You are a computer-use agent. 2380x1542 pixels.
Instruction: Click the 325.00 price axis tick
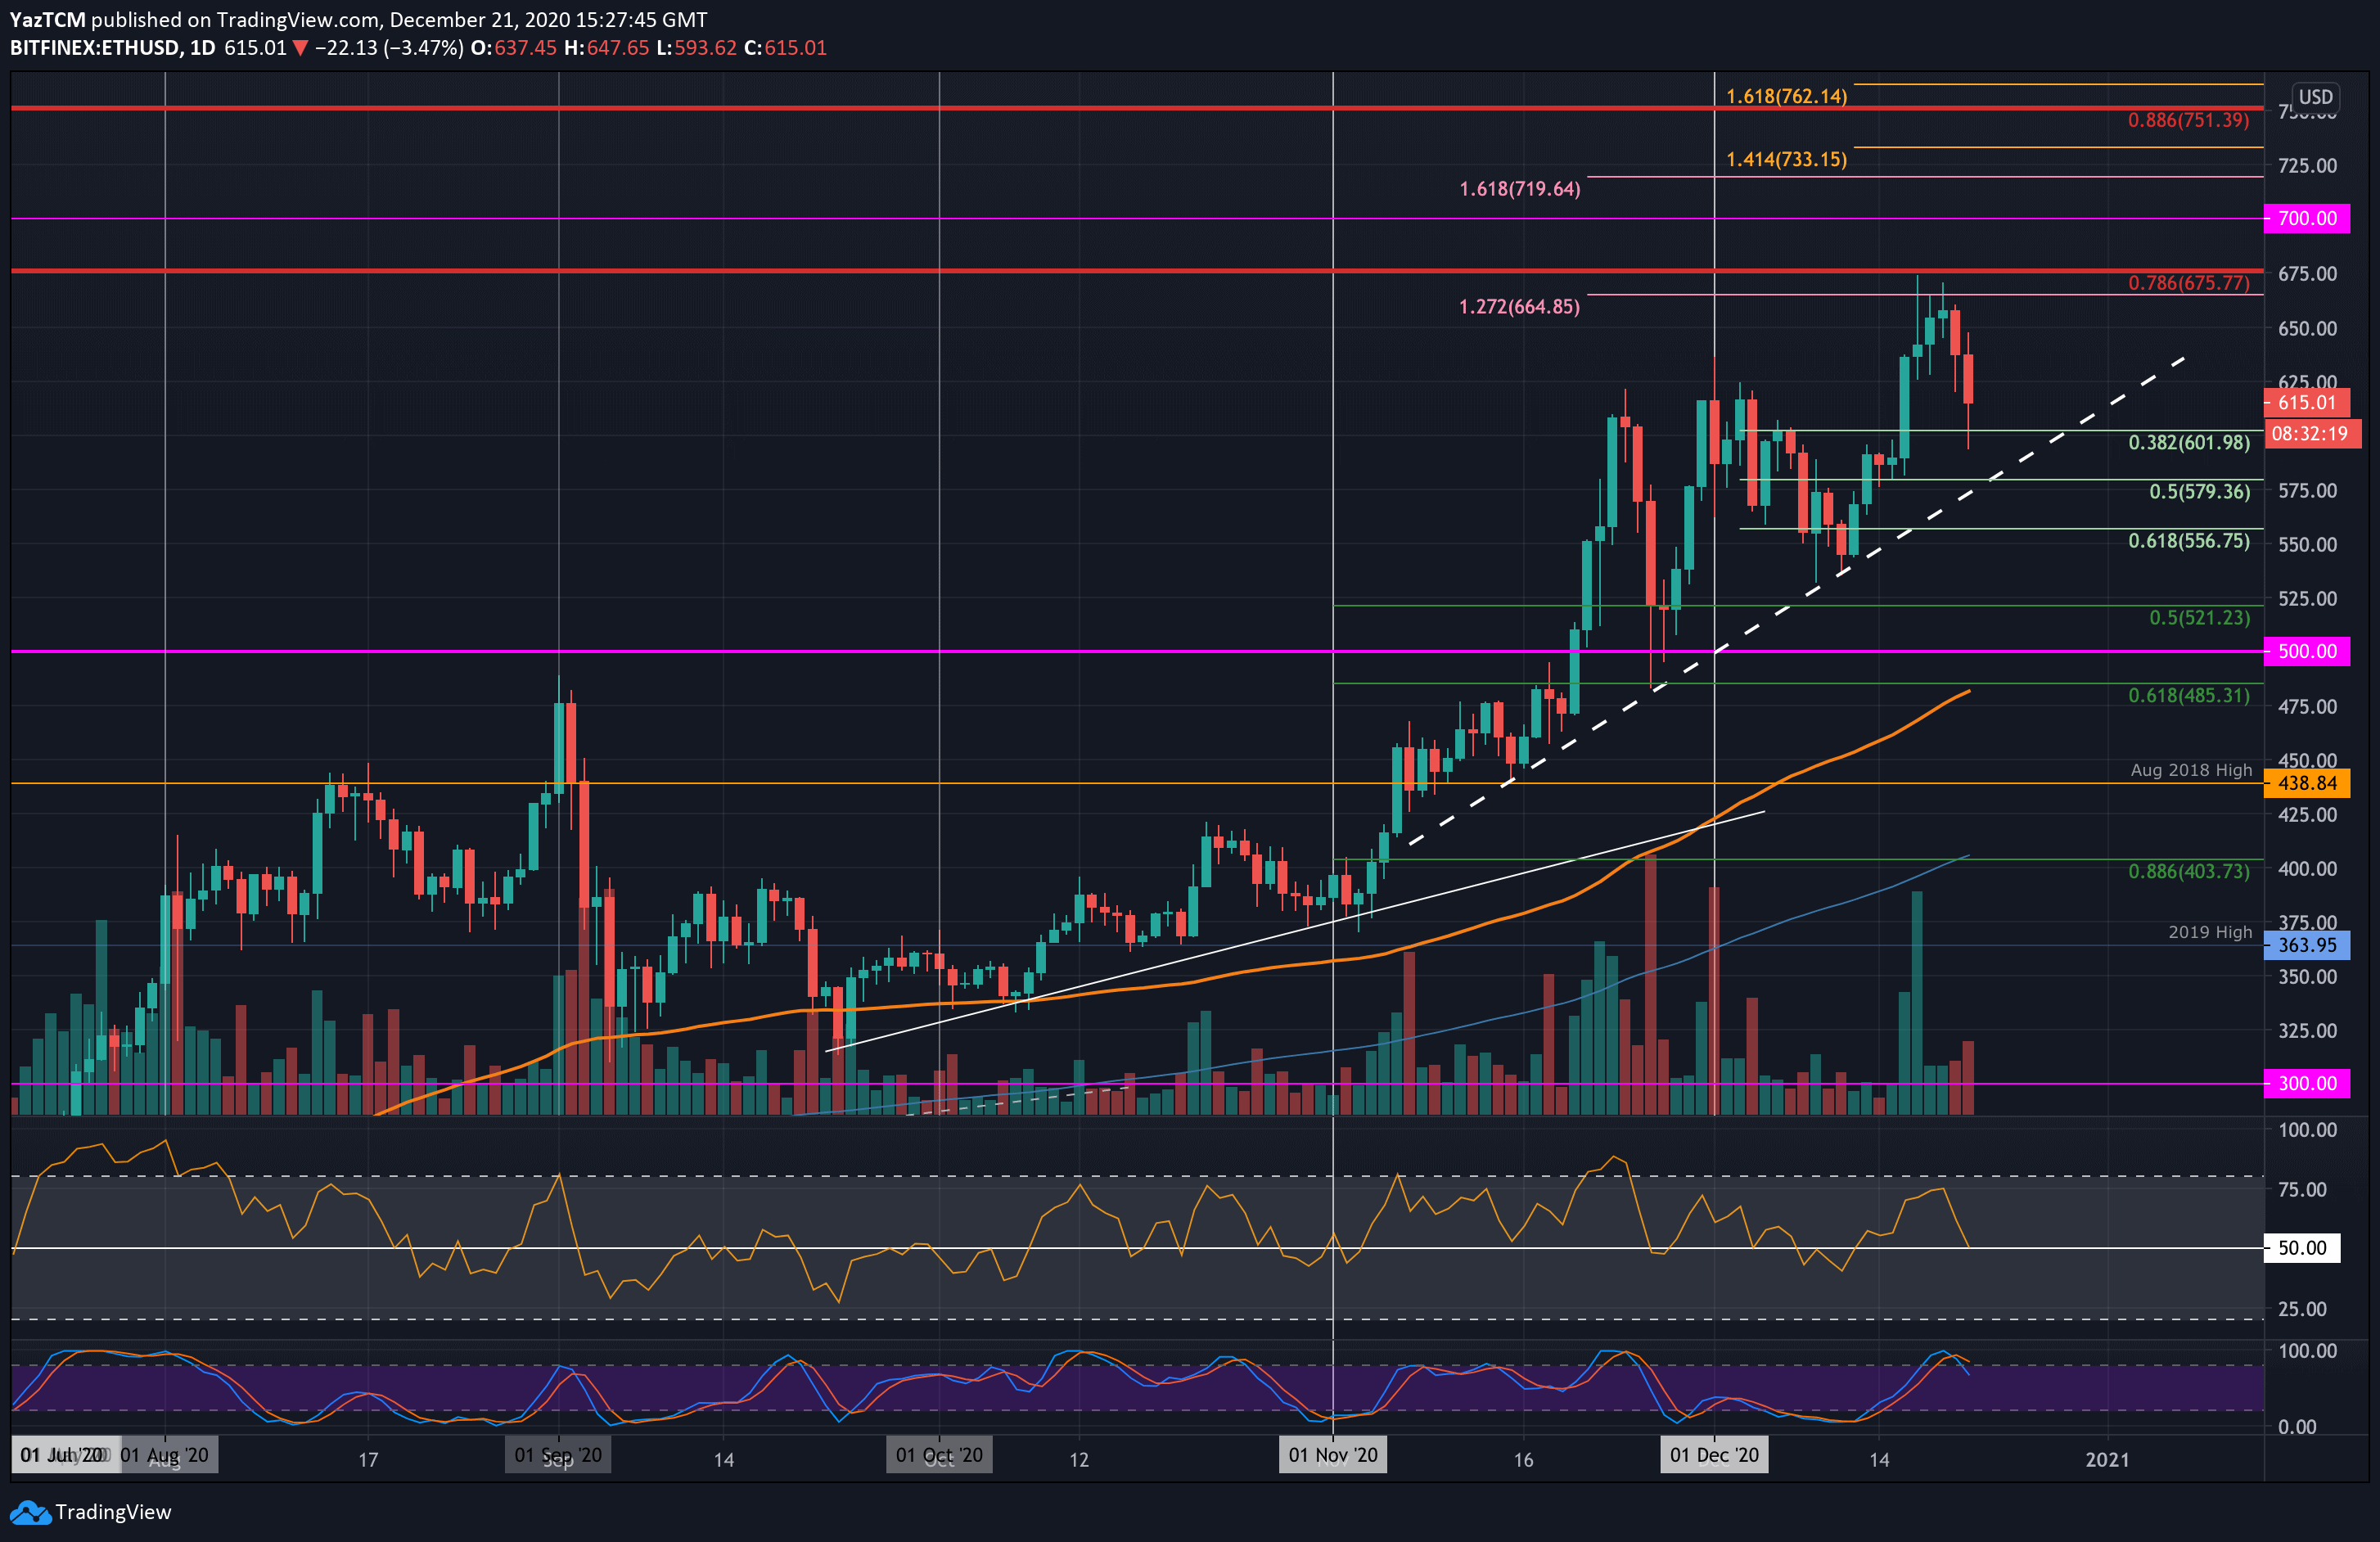click(2307, 1030)
